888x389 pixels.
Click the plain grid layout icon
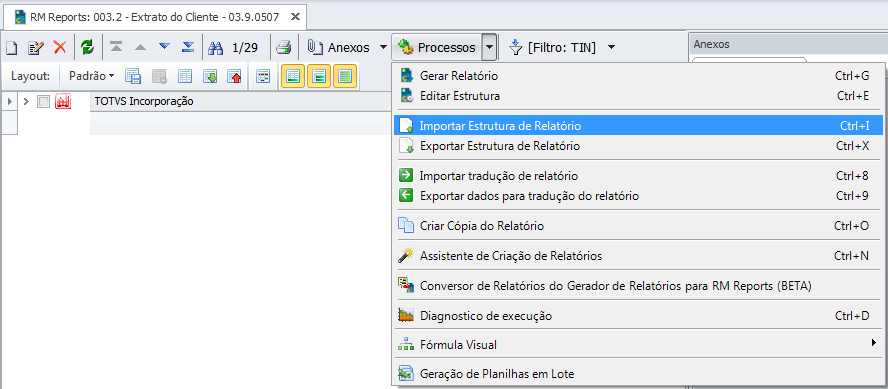(185, 76)
